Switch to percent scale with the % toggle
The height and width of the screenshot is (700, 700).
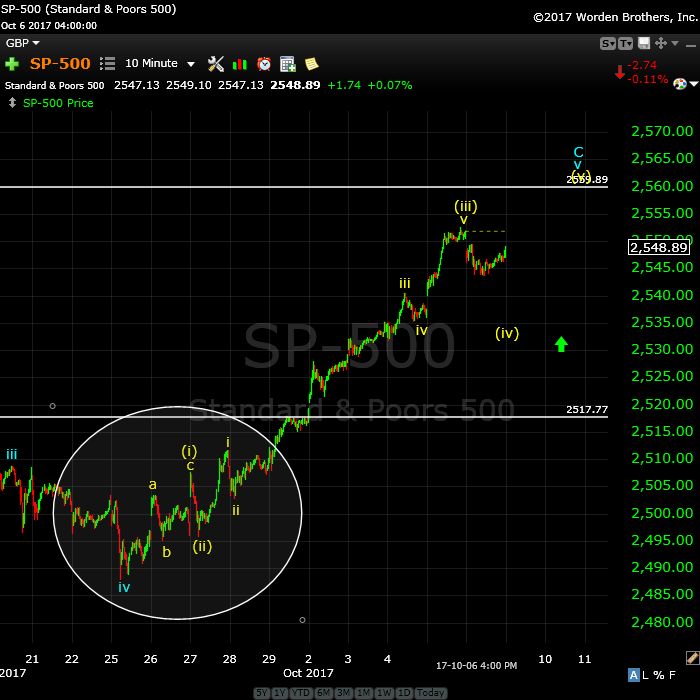[658, 675]
